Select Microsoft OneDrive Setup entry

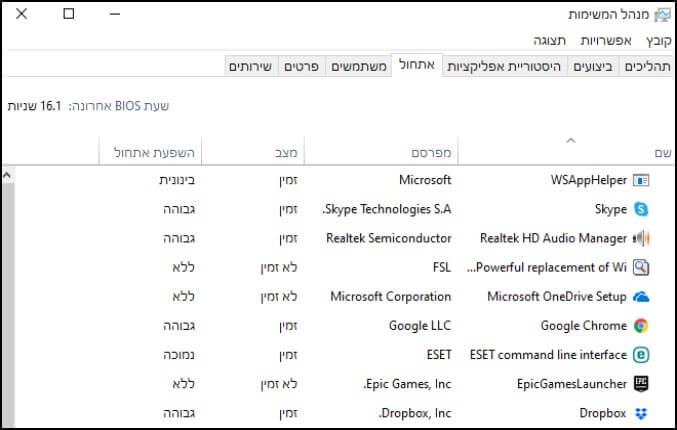coord(557,297)
